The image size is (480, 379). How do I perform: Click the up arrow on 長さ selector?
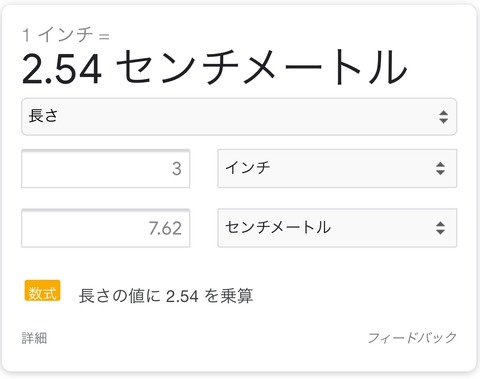pos(443,113)
